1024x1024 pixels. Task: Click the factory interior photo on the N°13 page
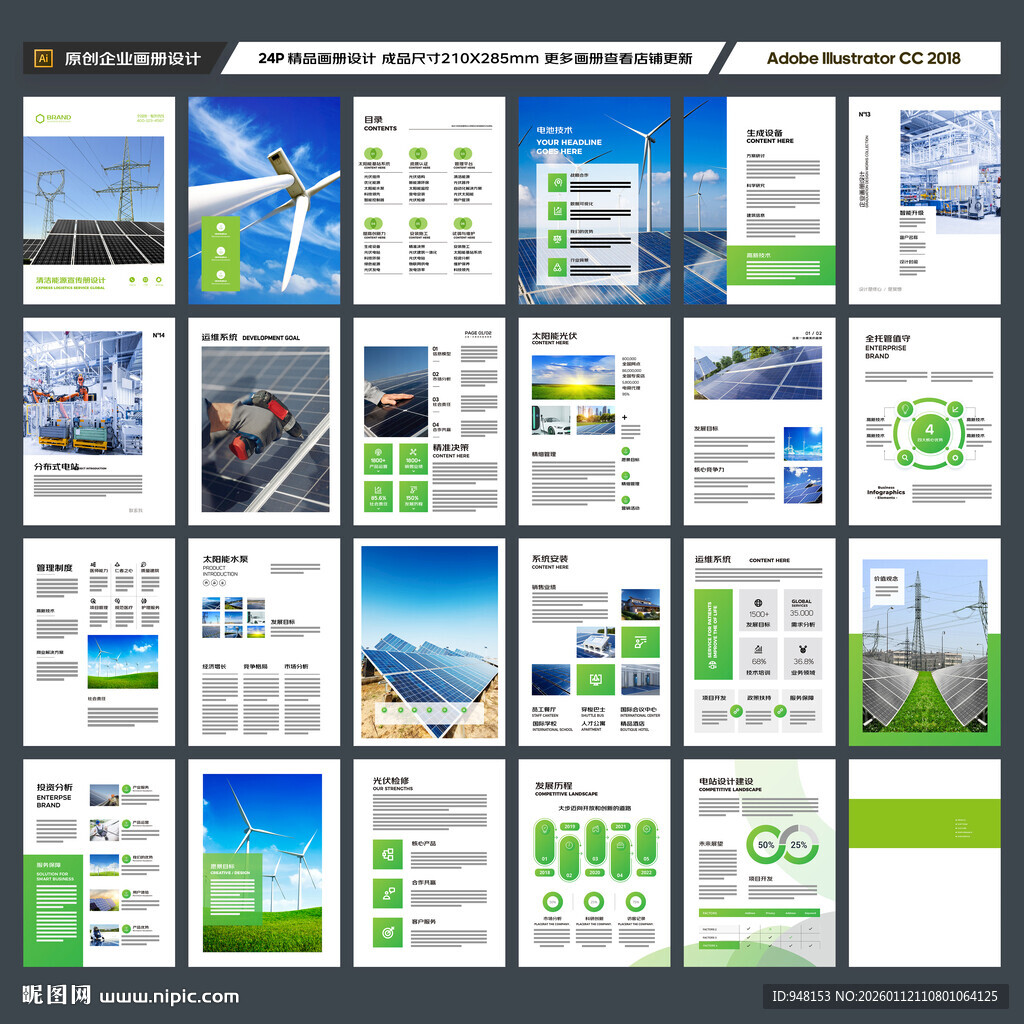tap(950, 171)
